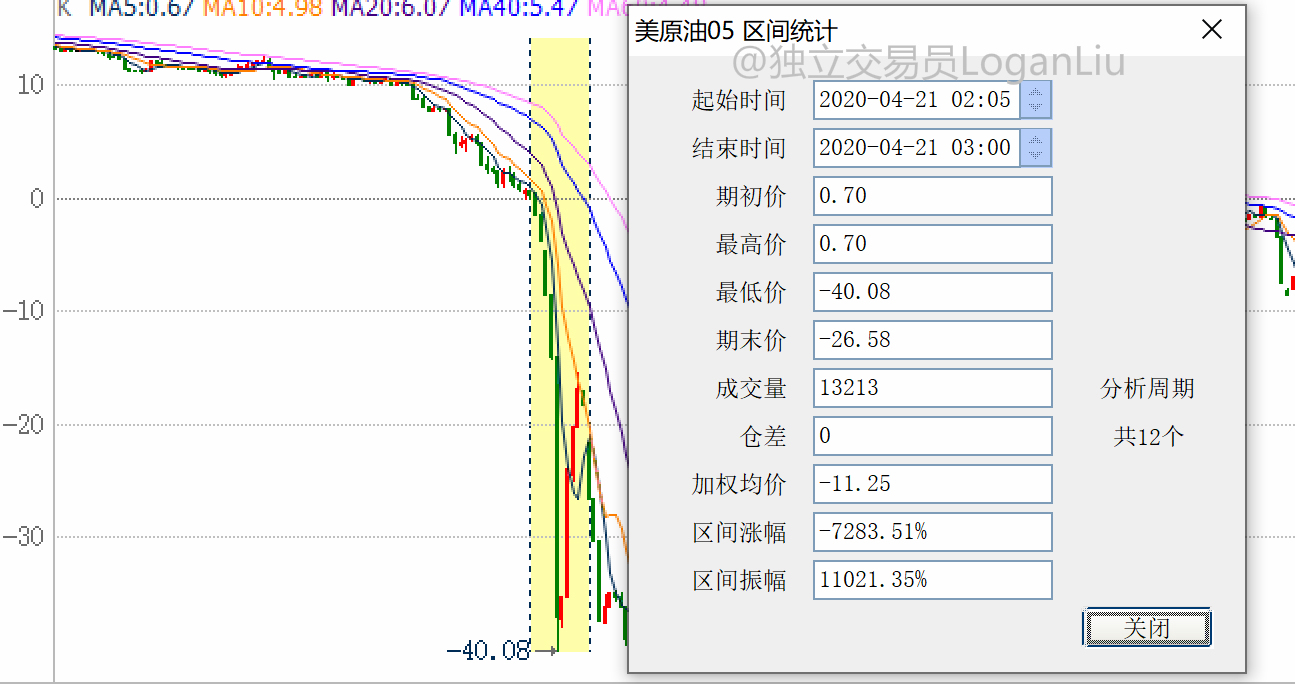The image size is (1295, 684).
Task: Click the -40.08 low price marker on chart
Action: tap(489, 651)
